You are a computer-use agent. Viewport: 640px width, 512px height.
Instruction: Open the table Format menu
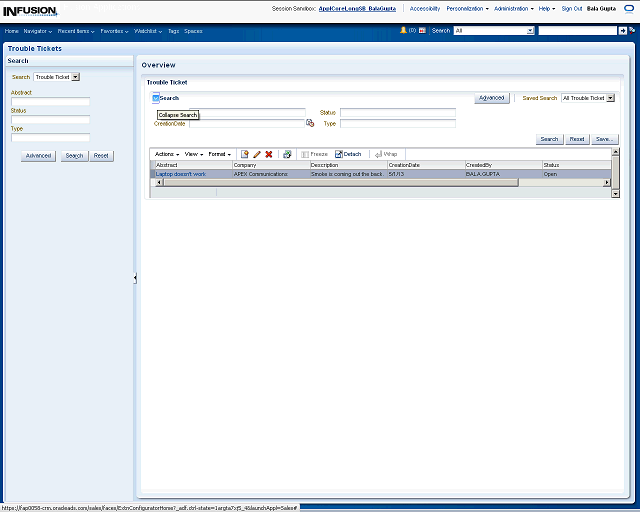[x=220, y=154]
